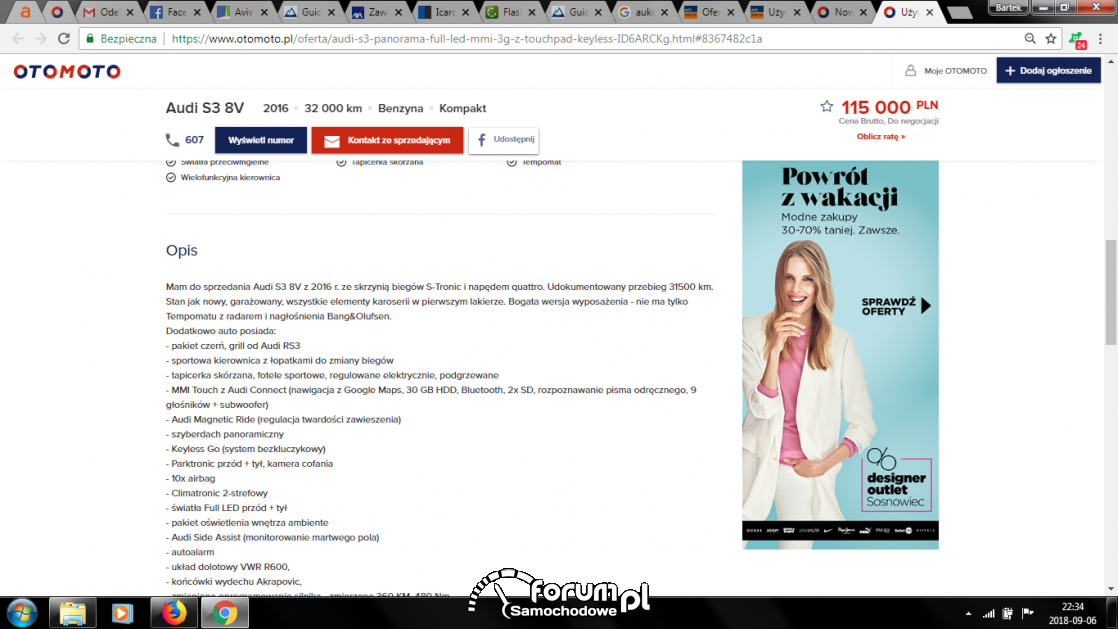The height and width of the screenshot is (629, 1118).
Task: Click the taskbar clock showing 22:34
Action: point(1072,613)
